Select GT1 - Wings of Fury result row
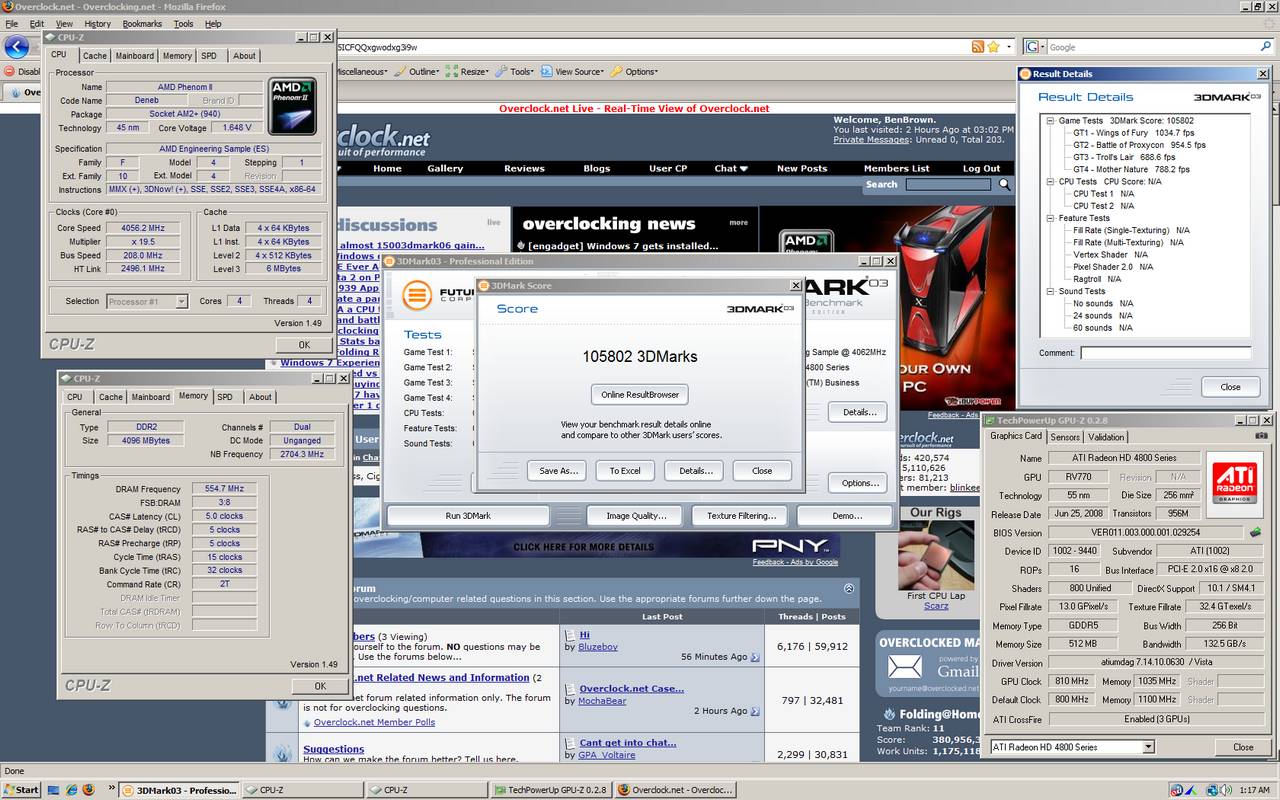 pos(1133,133)
